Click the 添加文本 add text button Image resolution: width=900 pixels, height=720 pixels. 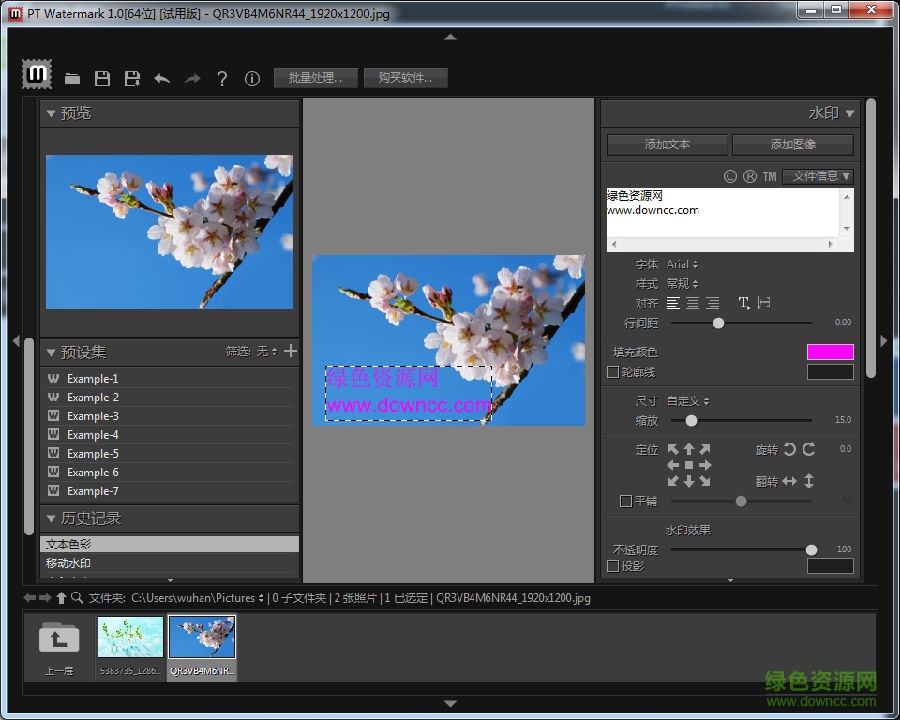[667, 144]
